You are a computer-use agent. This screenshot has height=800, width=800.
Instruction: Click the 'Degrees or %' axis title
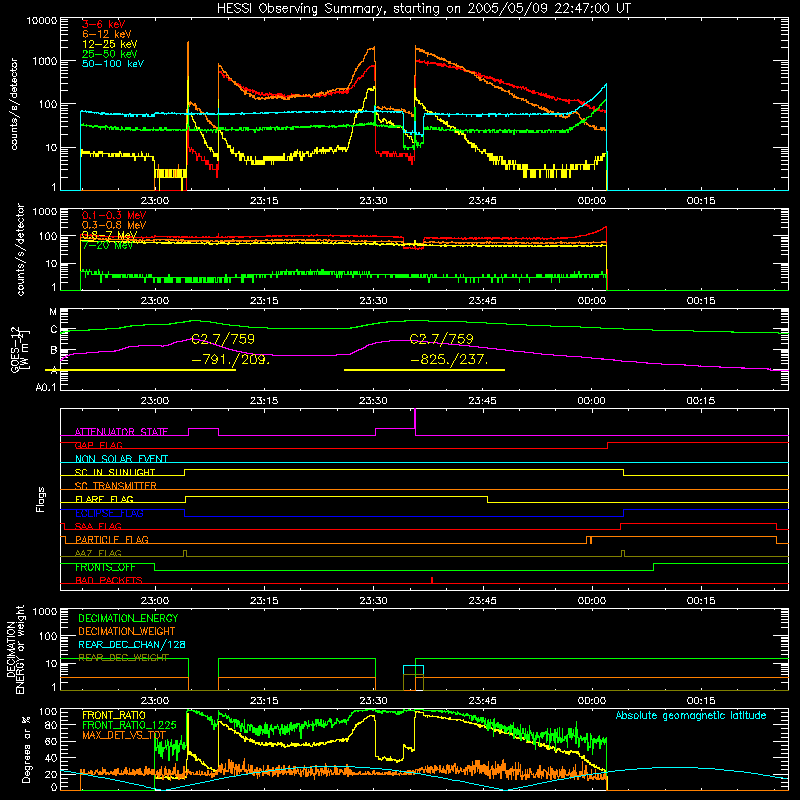click(x=26, y=749)
